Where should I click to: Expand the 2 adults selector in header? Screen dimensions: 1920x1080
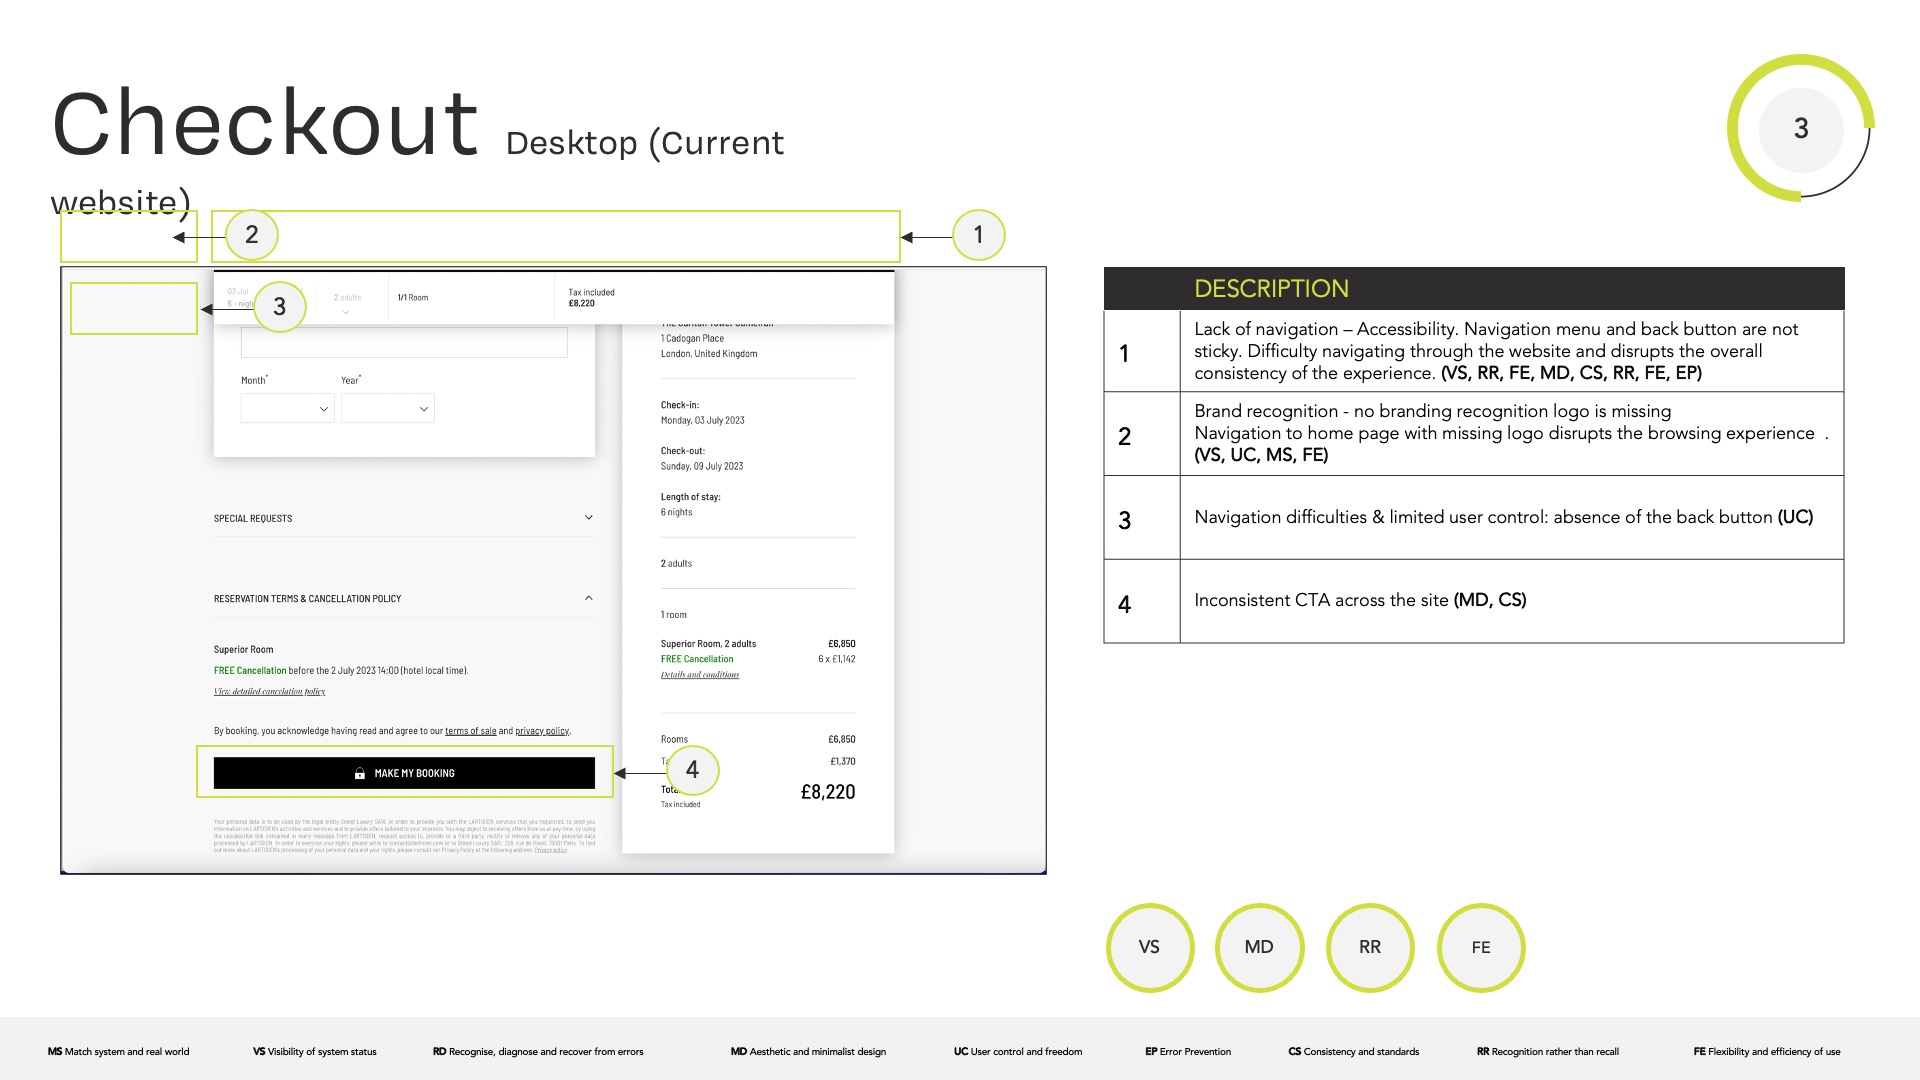[x=347, y=302]
